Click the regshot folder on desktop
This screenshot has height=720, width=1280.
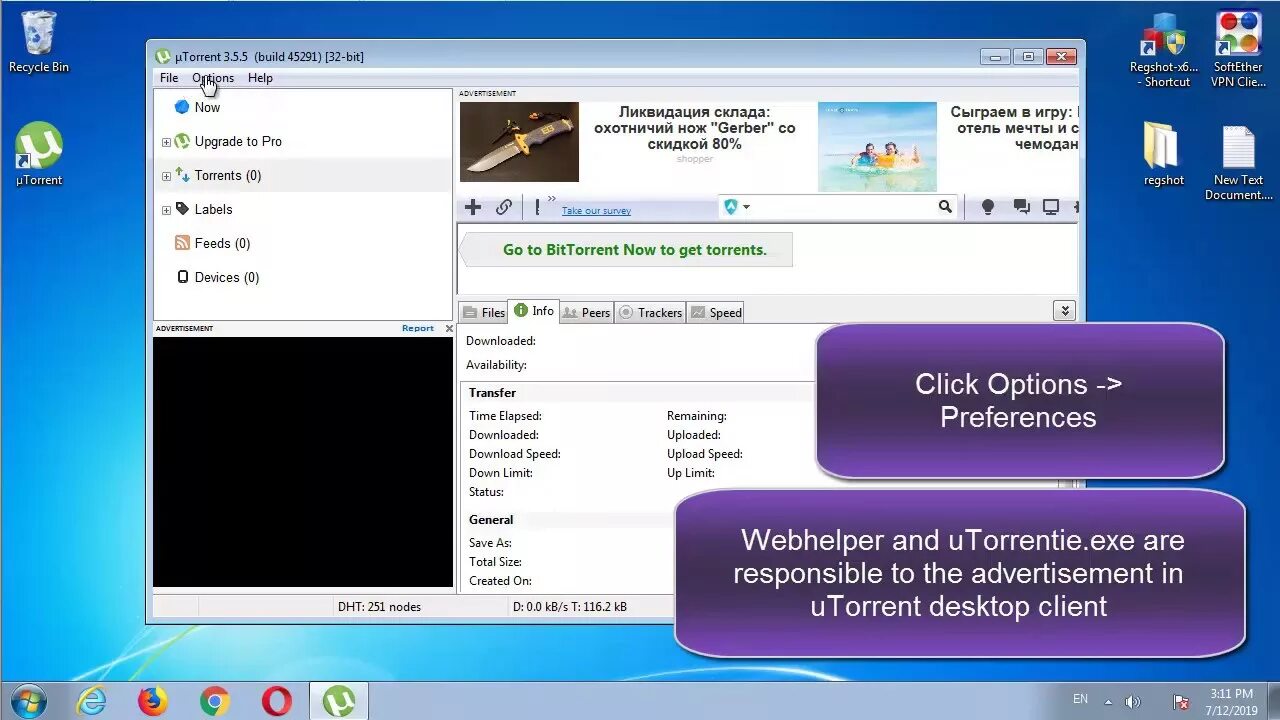point(1164,155)
